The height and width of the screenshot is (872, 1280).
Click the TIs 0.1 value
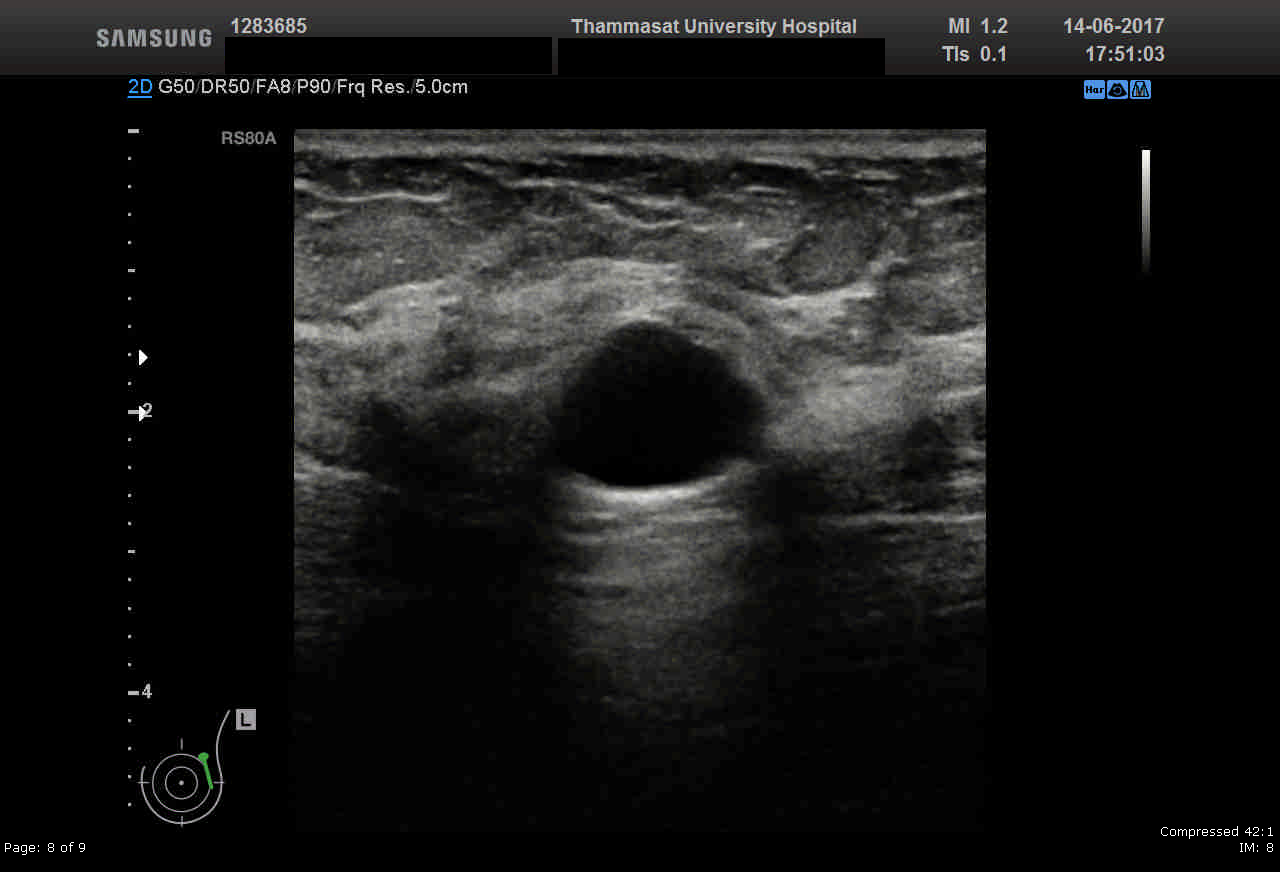point(975,54)
